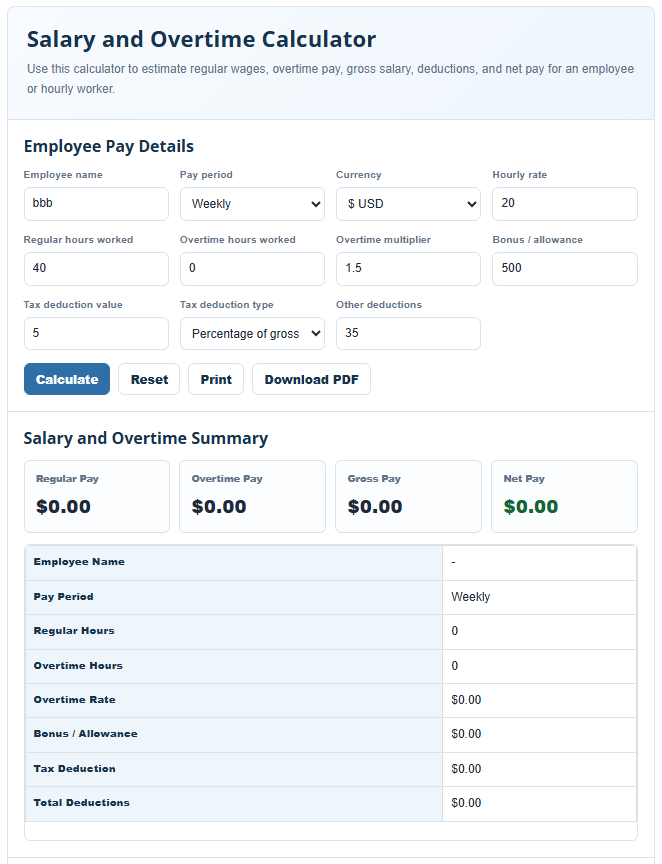Click the Total Deductions $0.00 value
Image resolution: width=662 pixels, height=864 pixels.
click(x=466, y=803)
